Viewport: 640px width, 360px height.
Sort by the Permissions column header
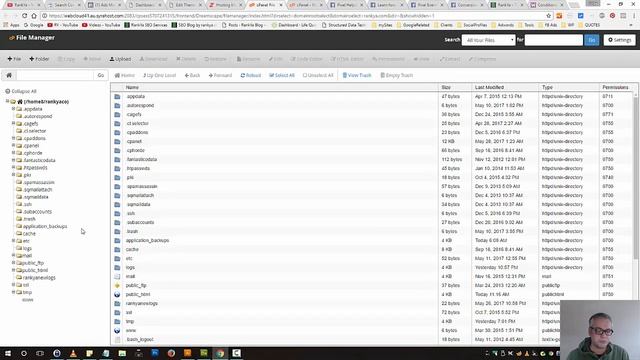point(615,87)
